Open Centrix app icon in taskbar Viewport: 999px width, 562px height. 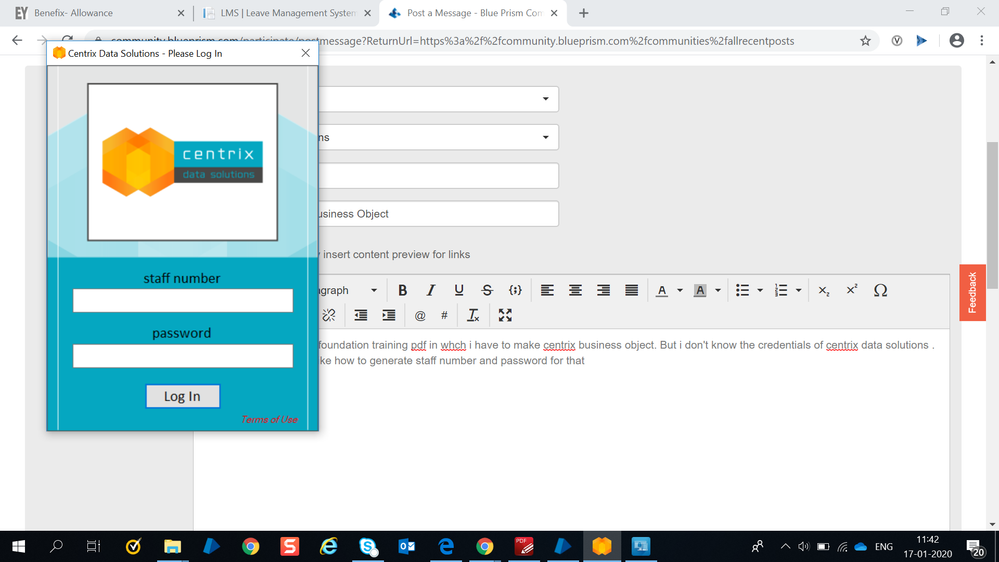[601, 547]
